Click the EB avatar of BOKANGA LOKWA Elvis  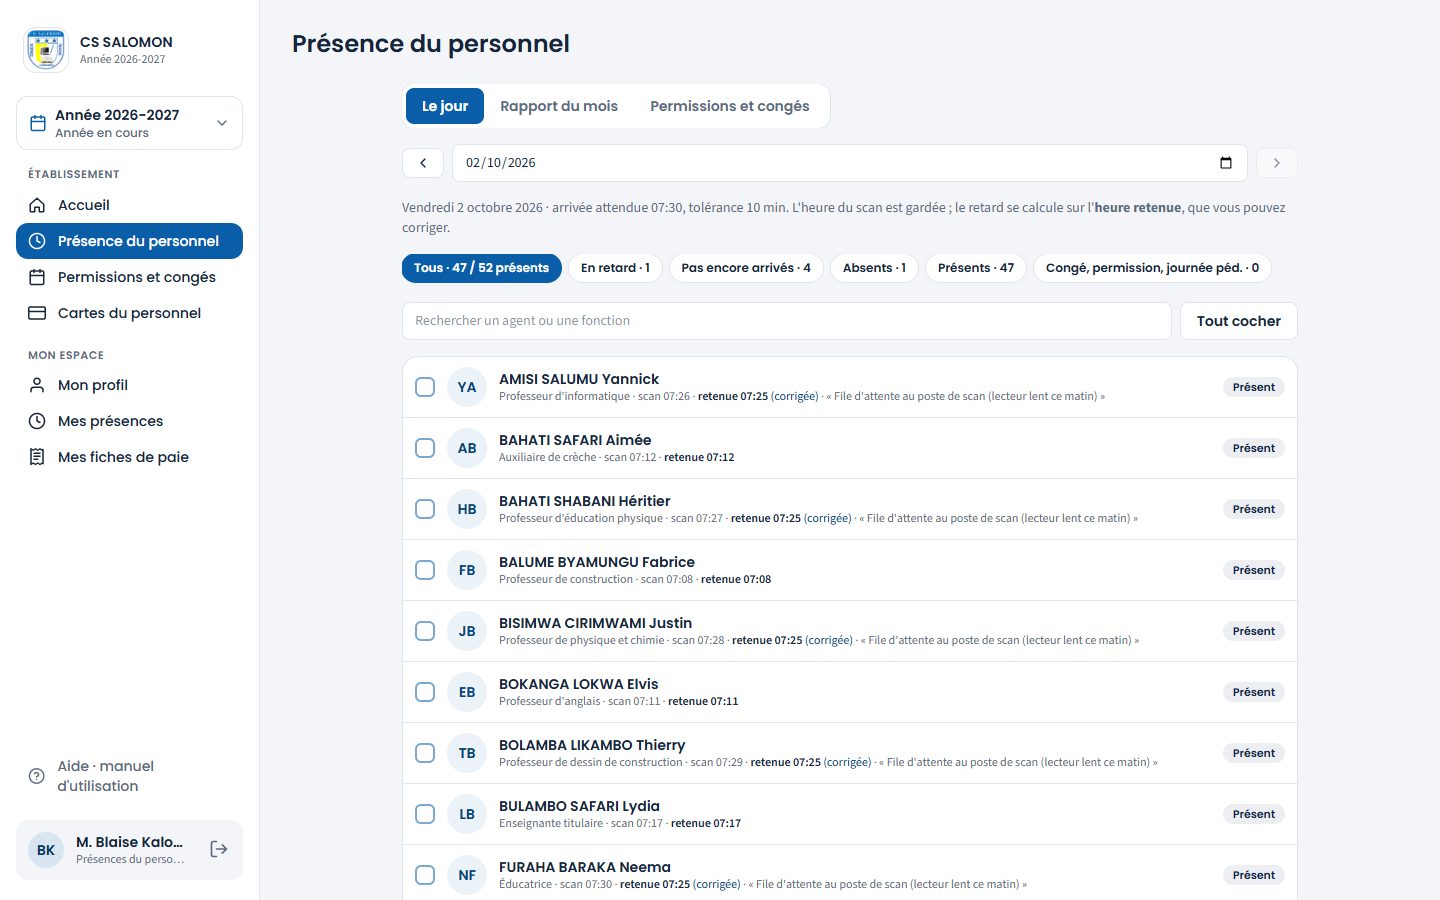point(467,692)
